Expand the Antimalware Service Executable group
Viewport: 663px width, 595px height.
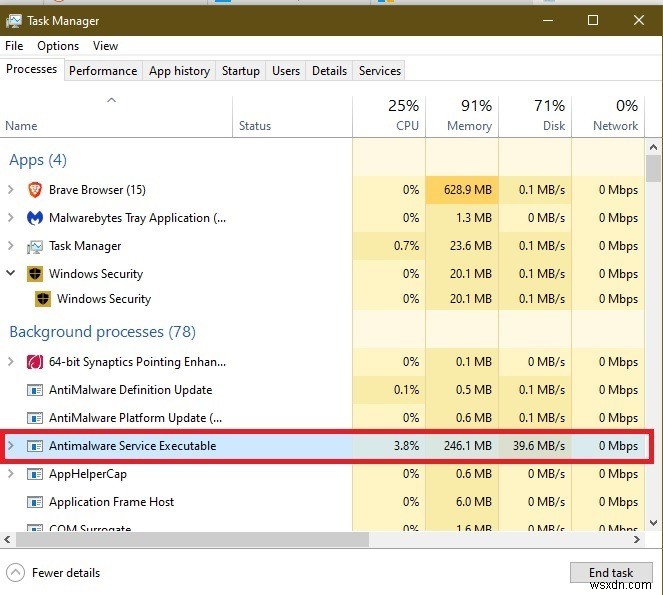(11, 446)
